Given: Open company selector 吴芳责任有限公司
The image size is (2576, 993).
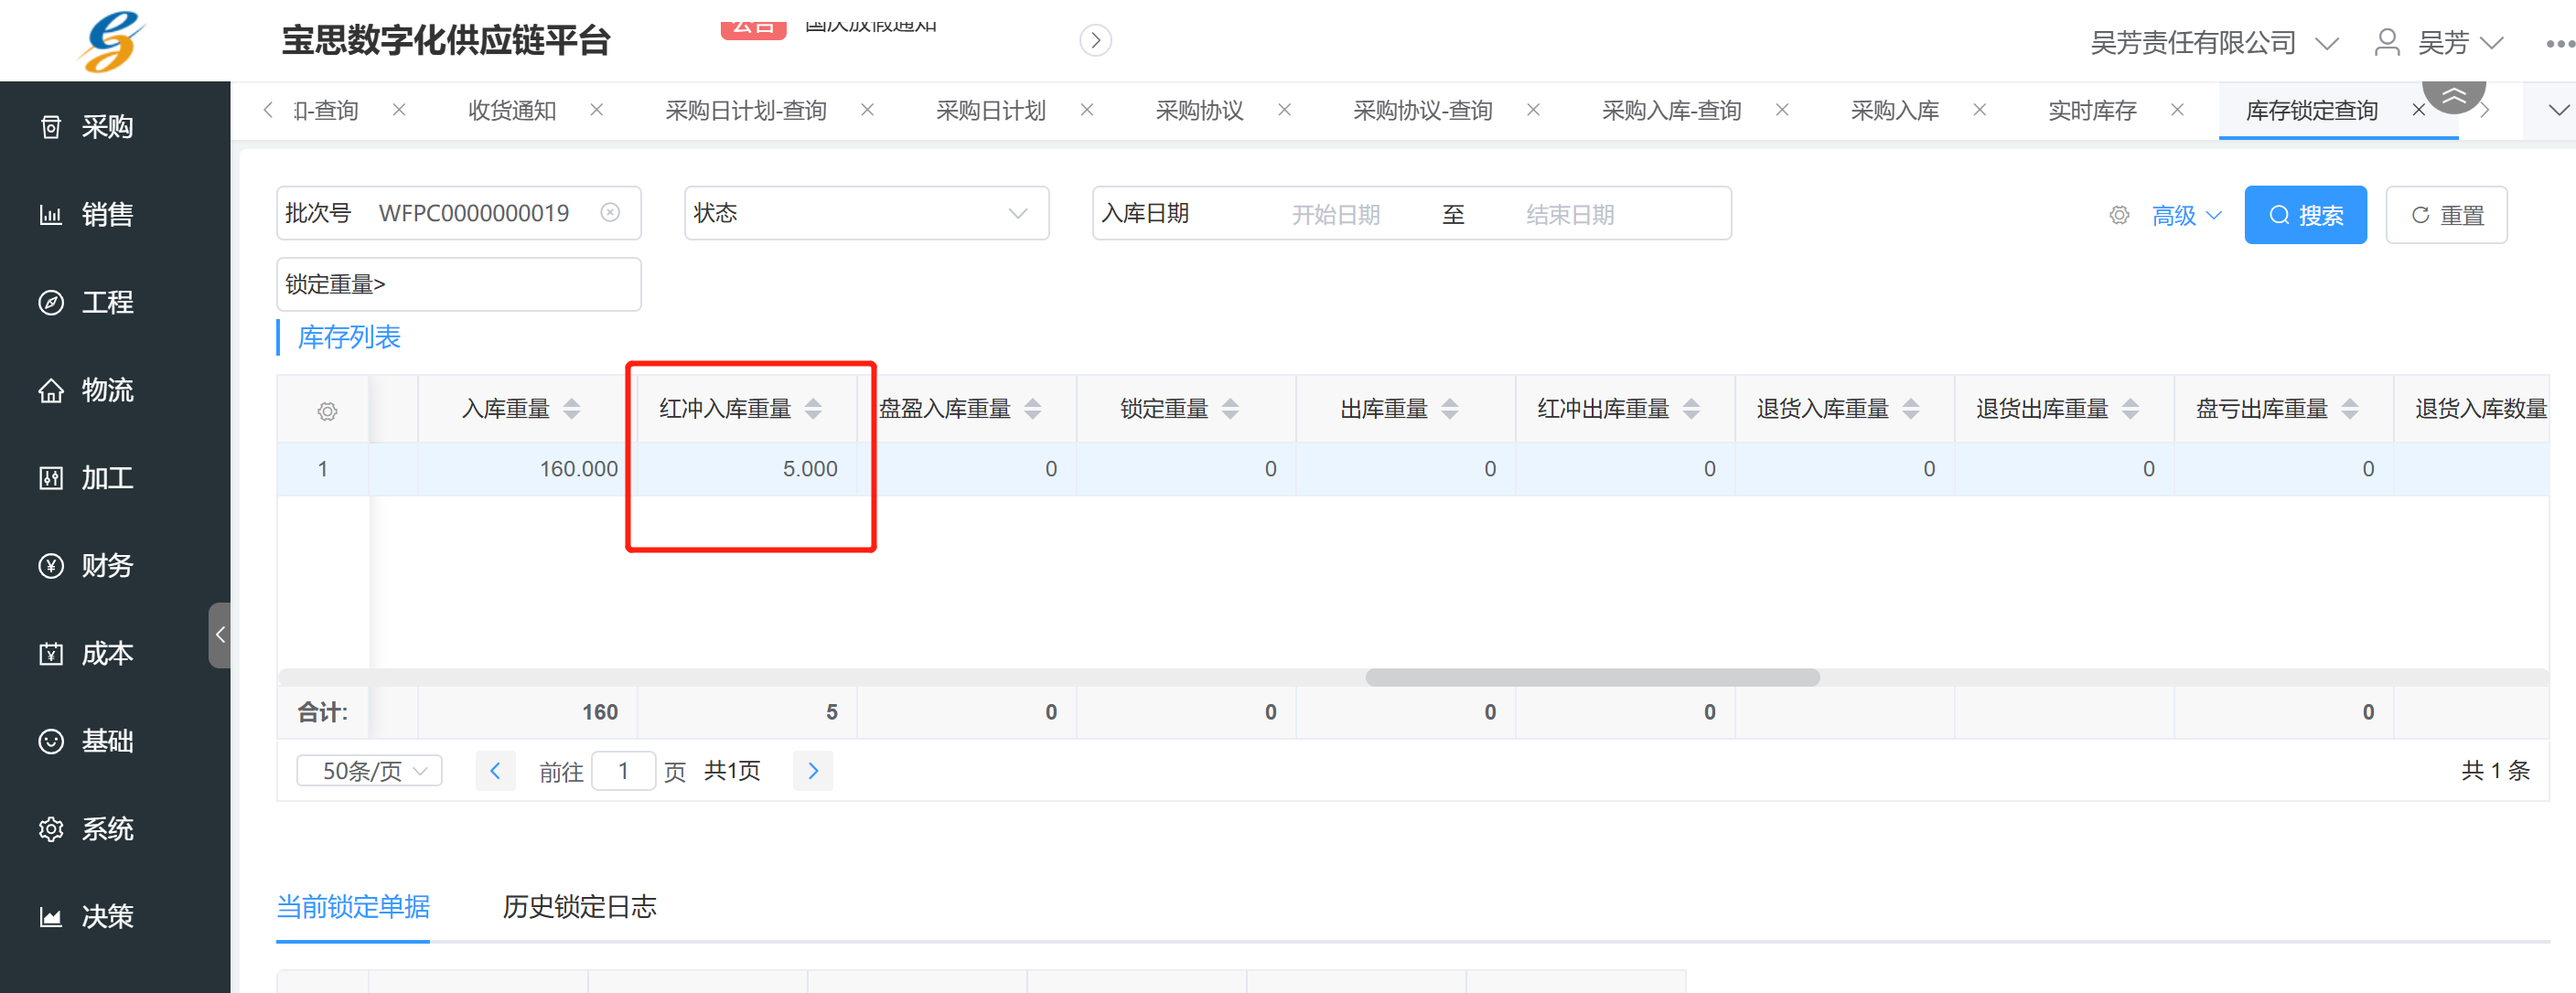Looking at the screenshot, I should (2214, 42).
